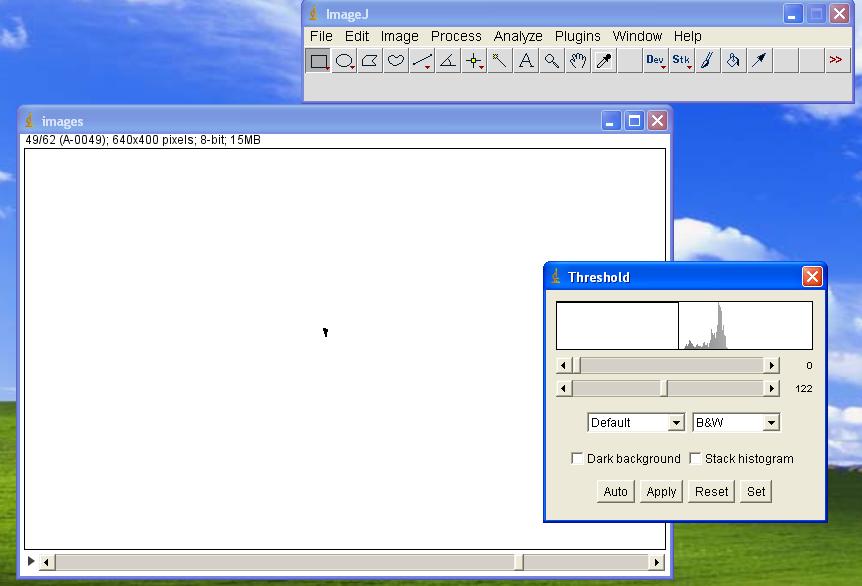Screen dimensions: 862x586
Task: Click the Reset threshold button
Action: [x=711, y=491]
